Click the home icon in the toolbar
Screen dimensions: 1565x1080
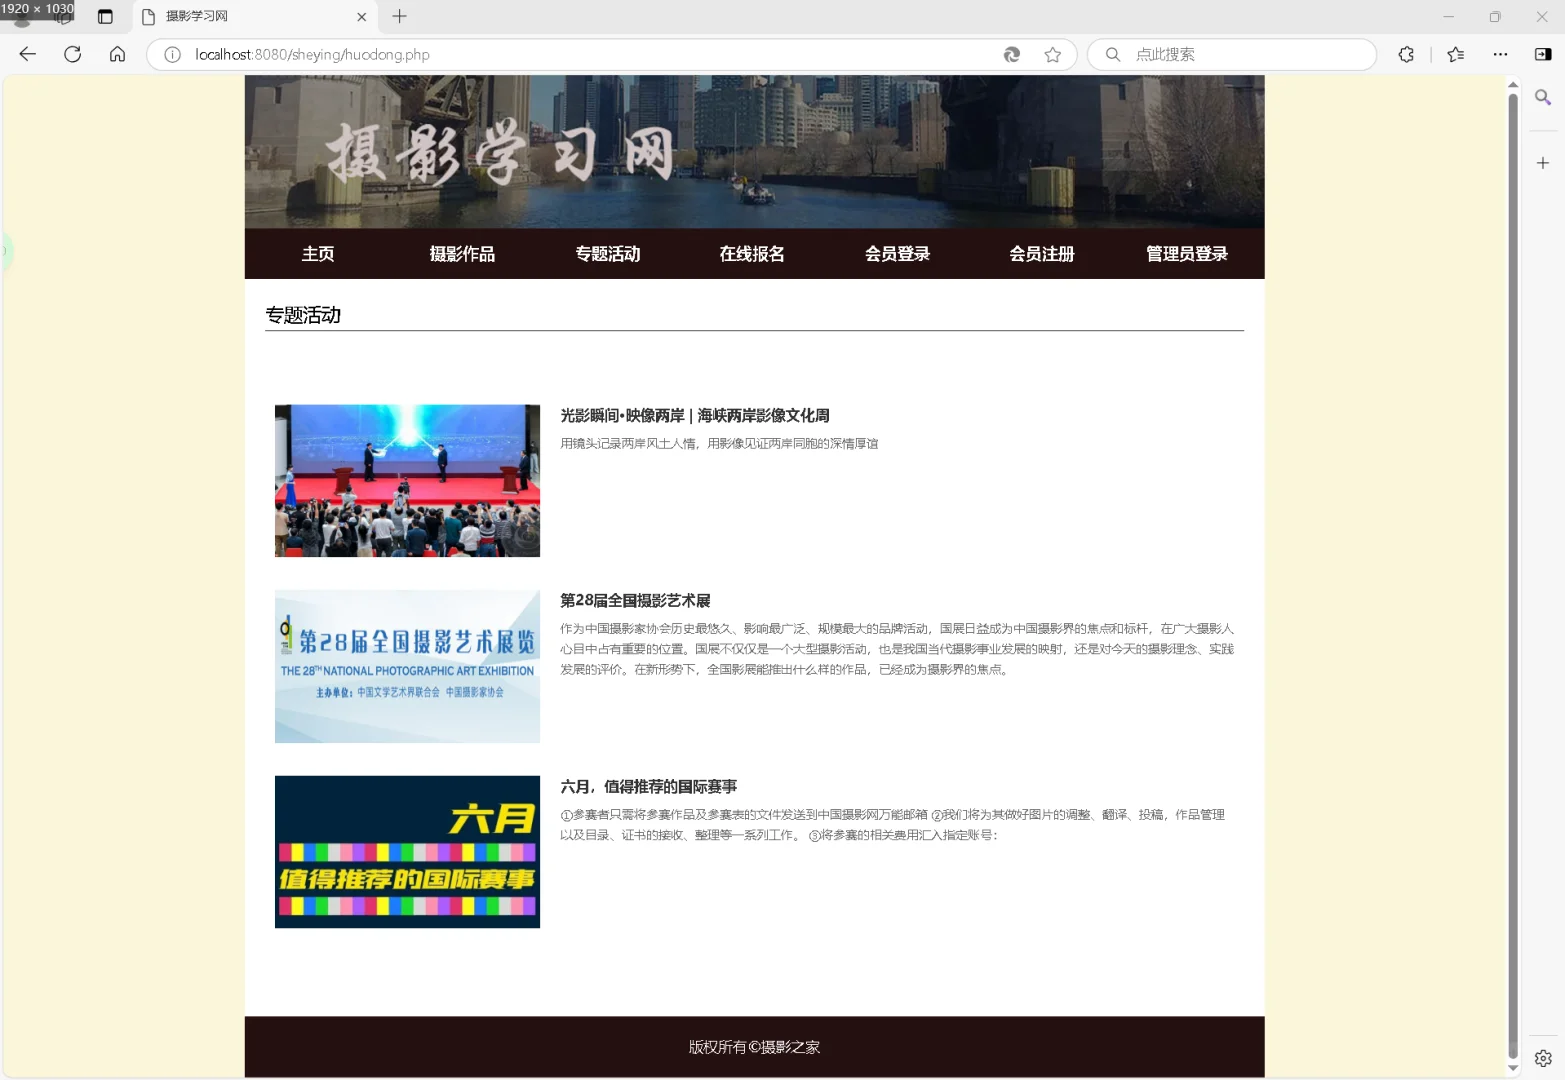(117, 54)
